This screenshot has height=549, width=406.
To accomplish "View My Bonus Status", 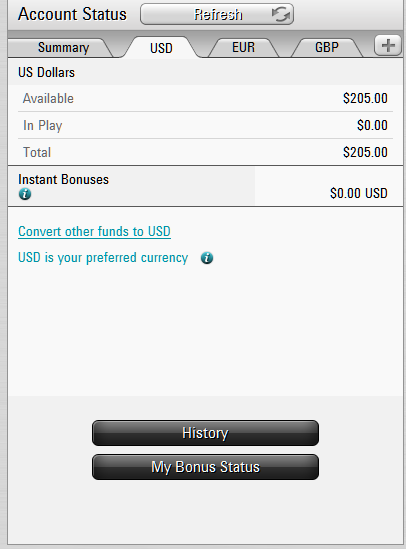I will click(x=205, y=467).
